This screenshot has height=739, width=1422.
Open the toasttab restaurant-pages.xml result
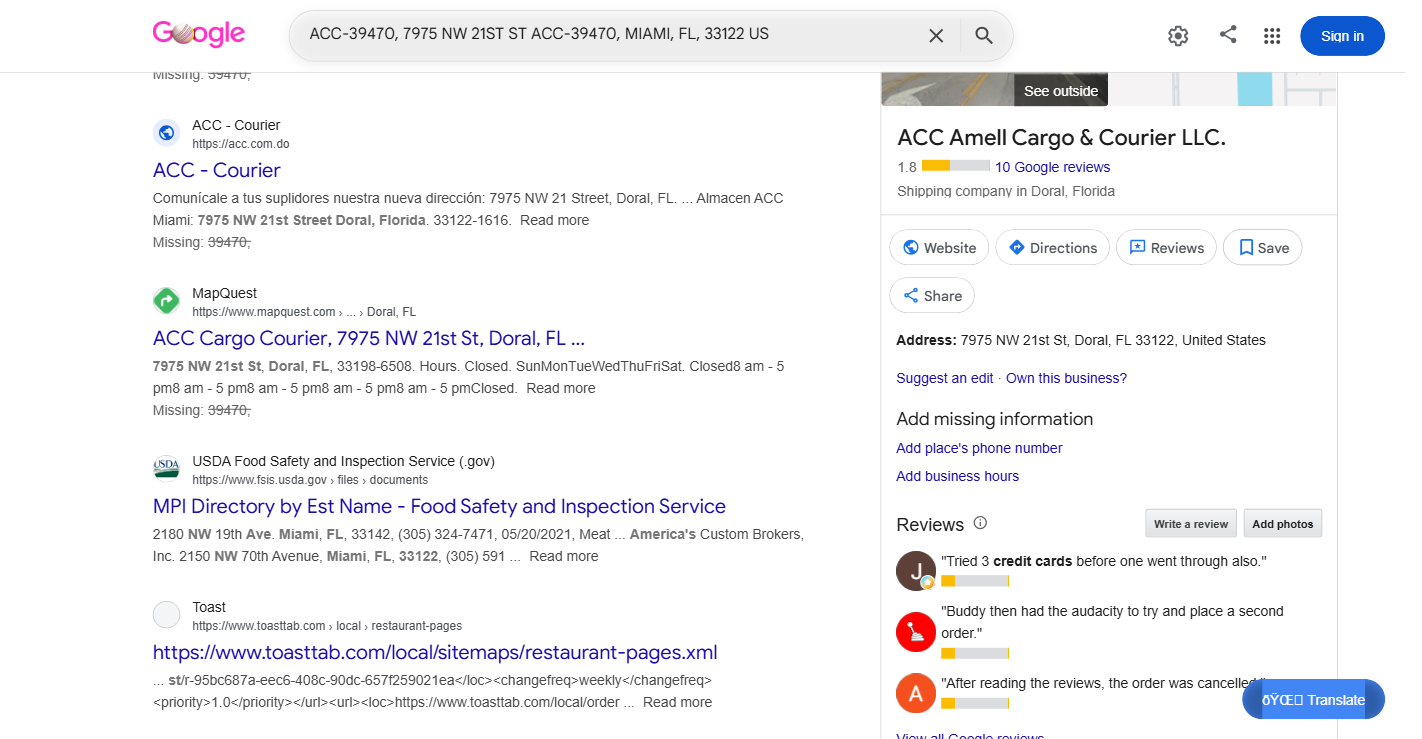435,653
